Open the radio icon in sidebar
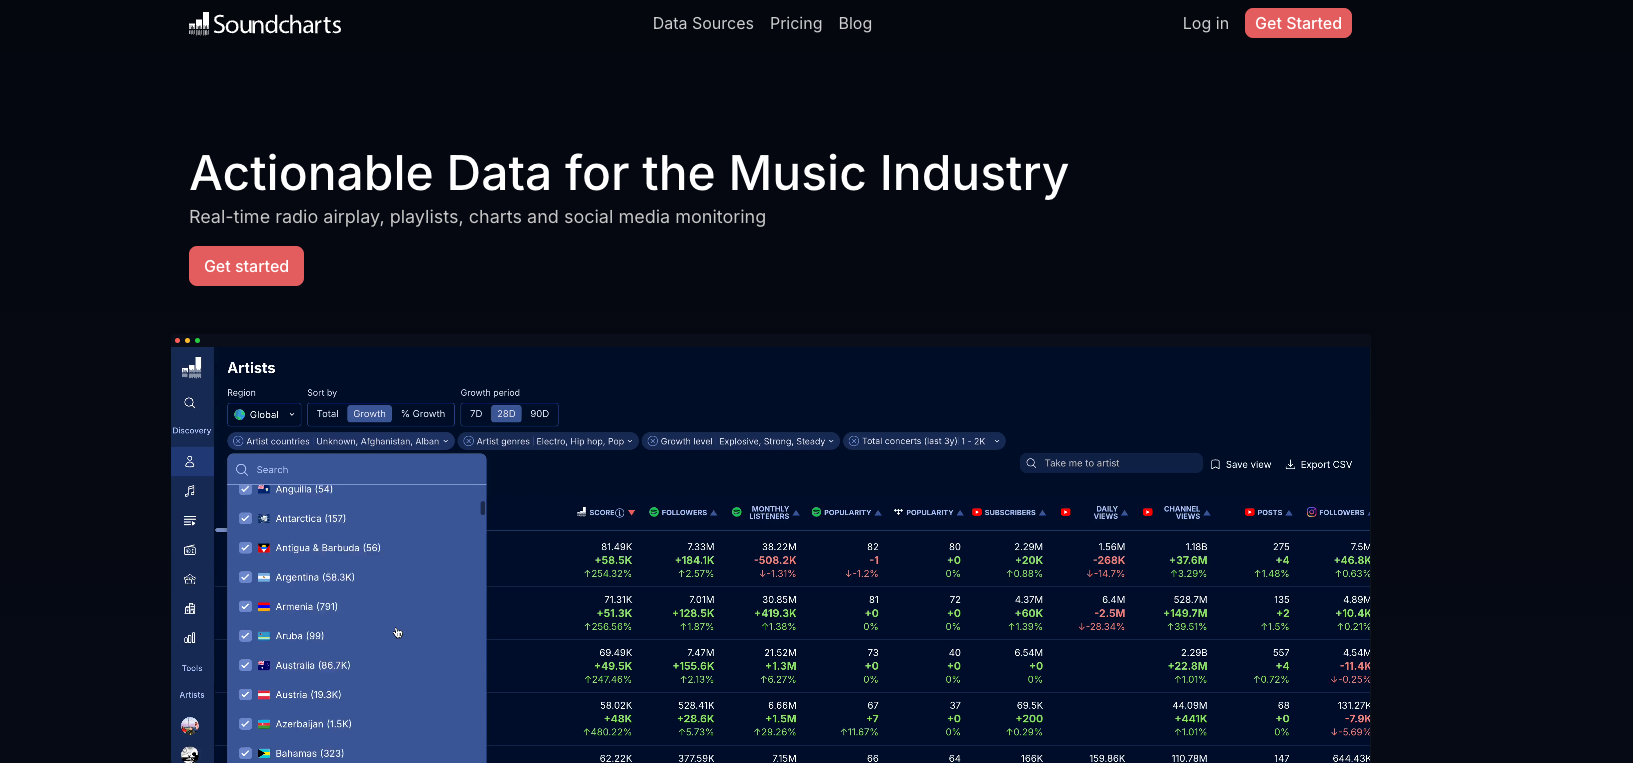The height and width of the screenshot is (763, 1633). [189, 550]
